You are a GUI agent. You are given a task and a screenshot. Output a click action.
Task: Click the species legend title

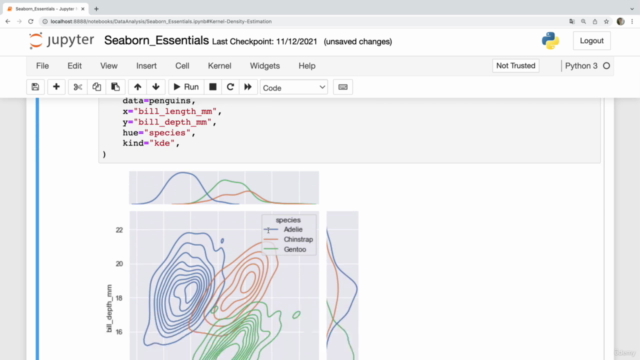click(288, 220)
